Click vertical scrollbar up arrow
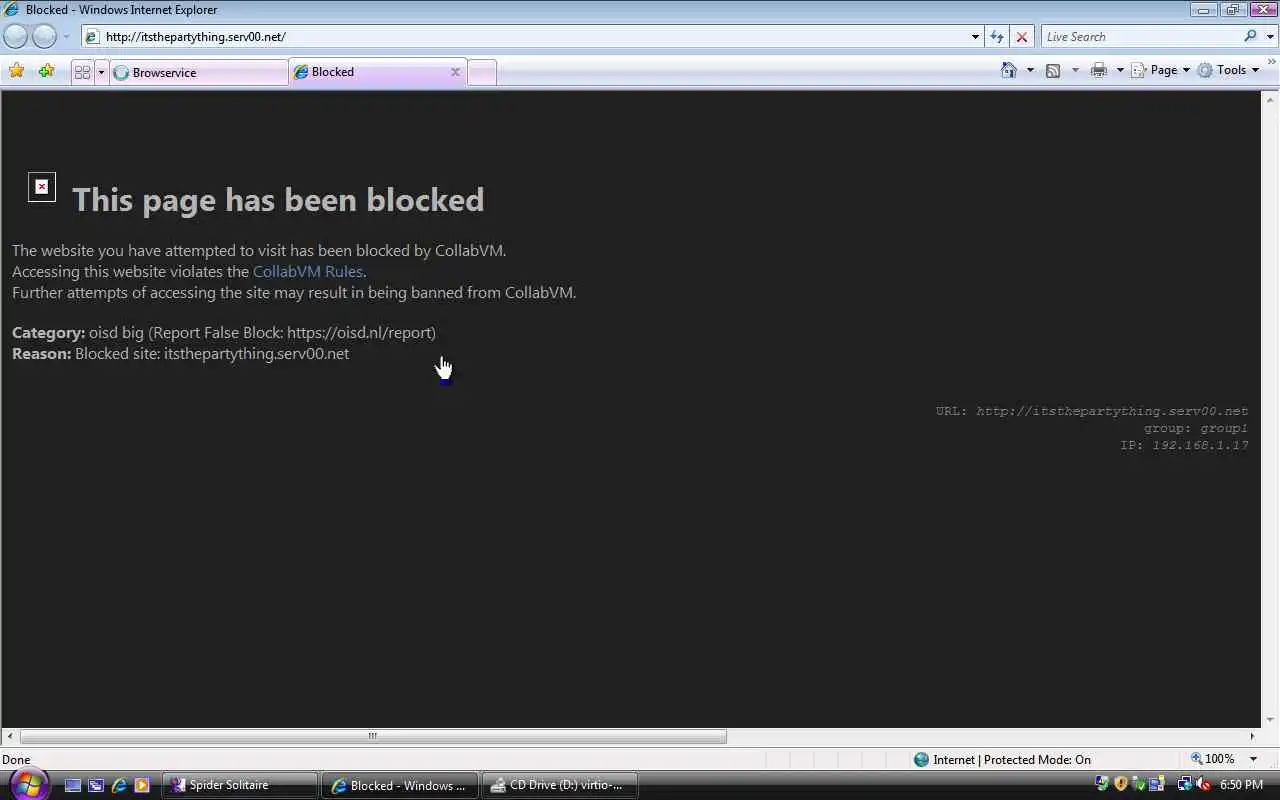Screen dimensions: 1280x800 click(x=1271, y=99)
